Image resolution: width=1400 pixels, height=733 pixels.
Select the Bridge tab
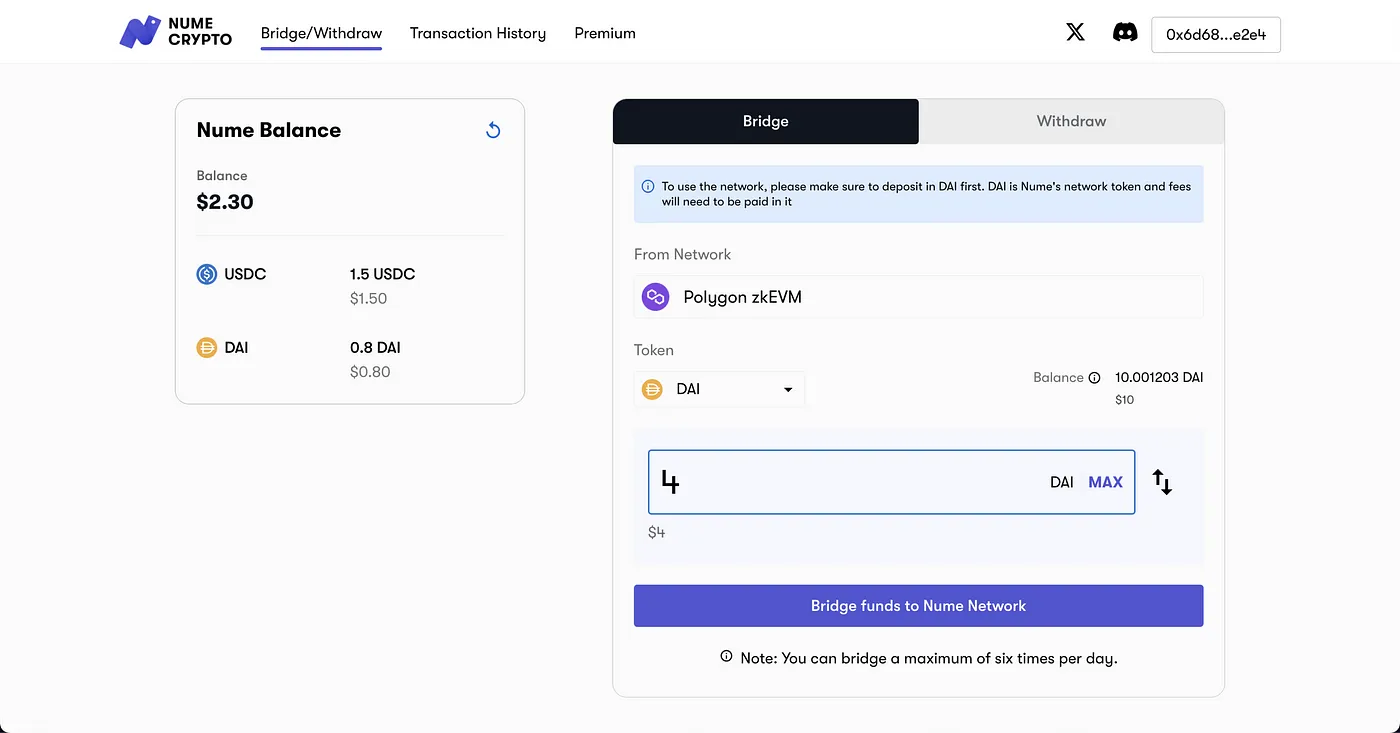766,121
